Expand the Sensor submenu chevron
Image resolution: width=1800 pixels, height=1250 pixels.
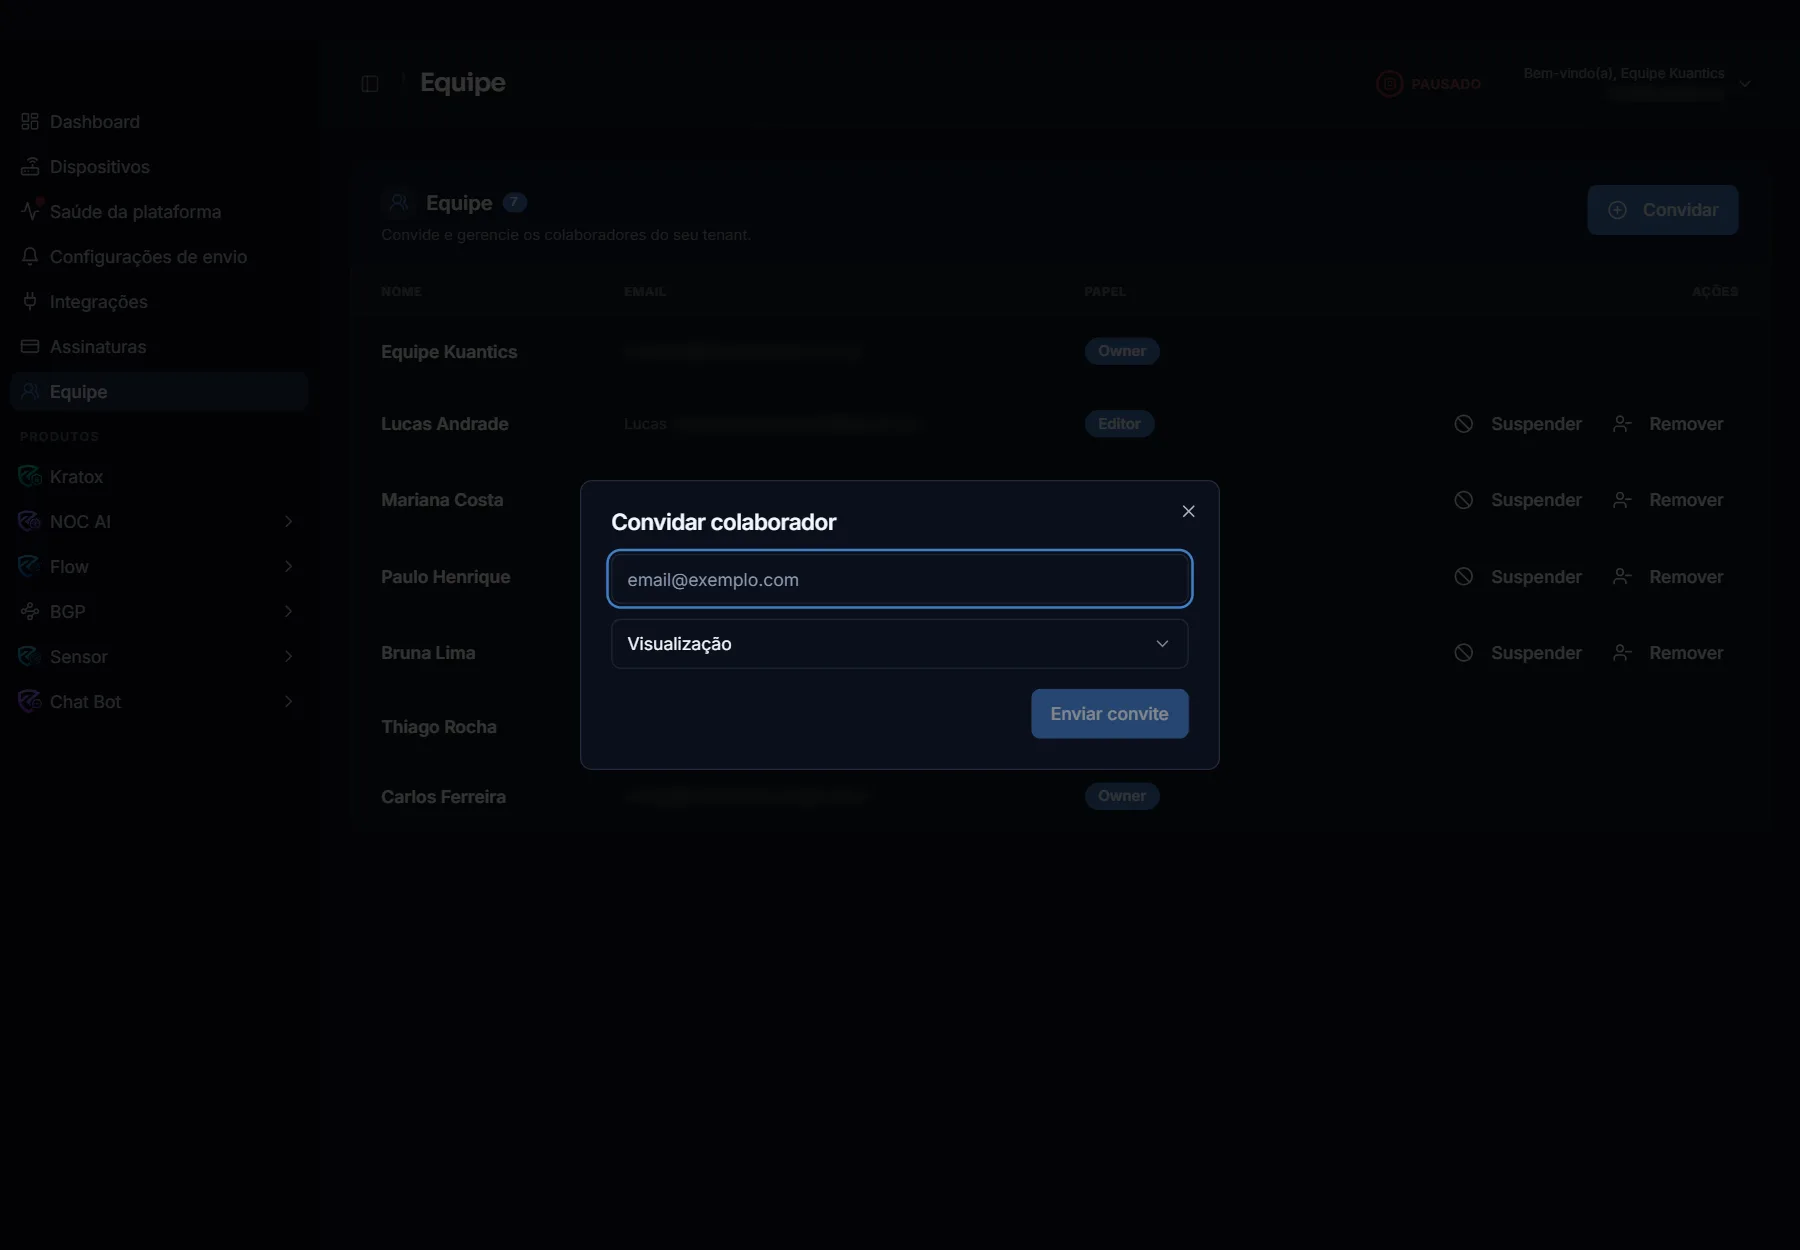(288, 656)
